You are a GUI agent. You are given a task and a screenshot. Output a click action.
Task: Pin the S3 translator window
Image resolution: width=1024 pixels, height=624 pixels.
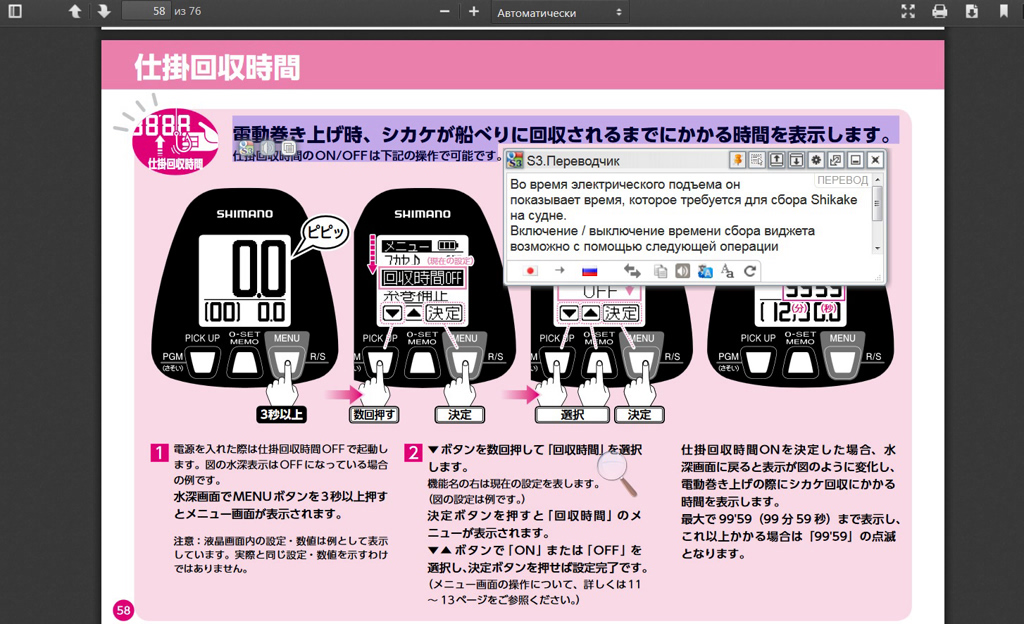(738, 160)
